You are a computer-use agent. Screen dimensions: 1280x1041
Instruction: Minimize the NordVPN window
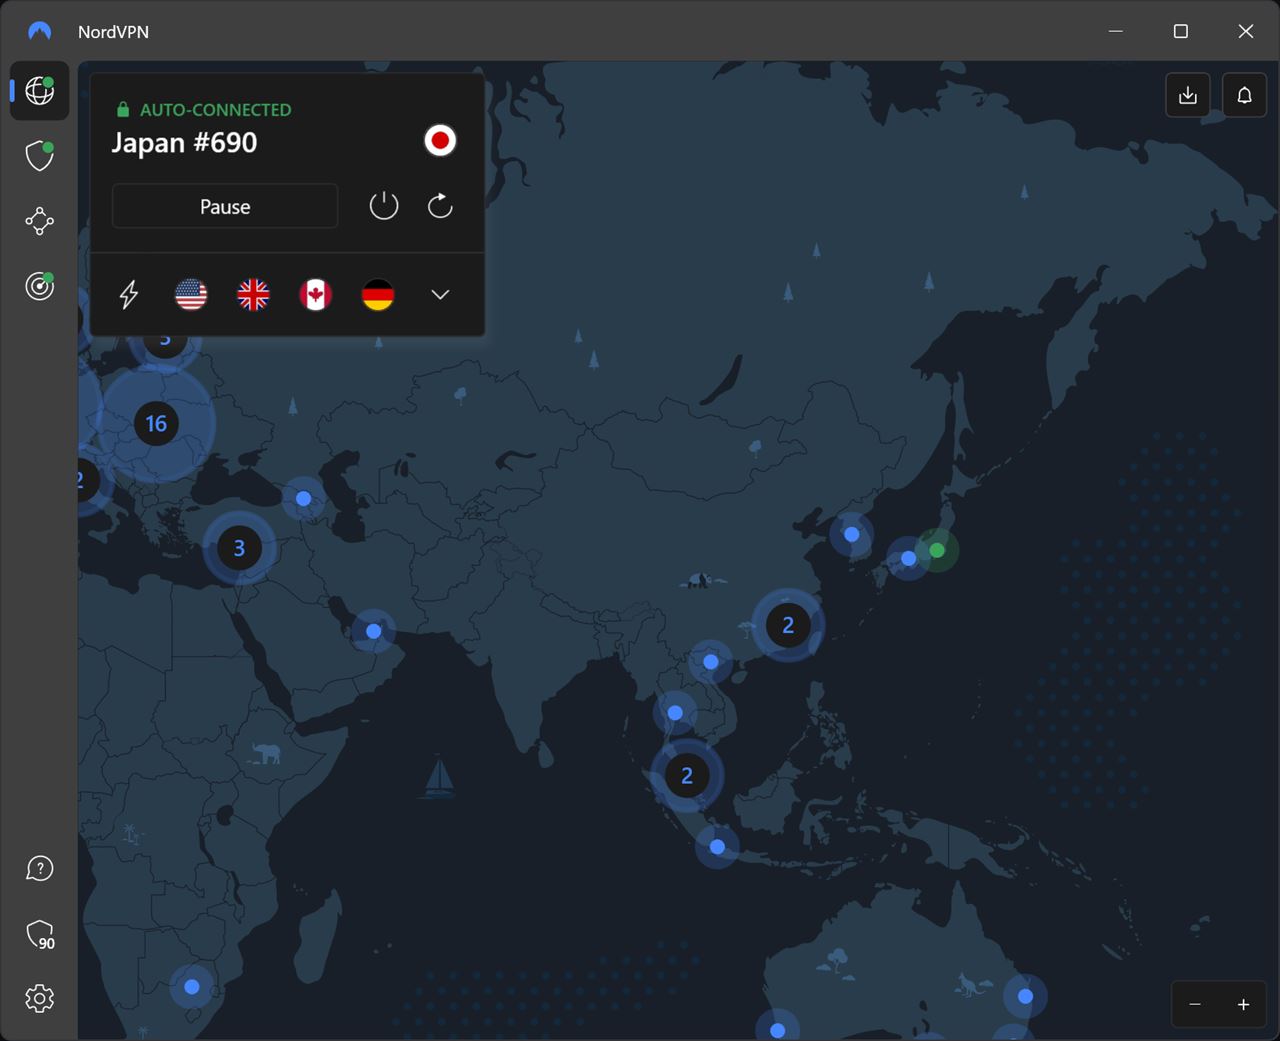[x=1116, y=31]
